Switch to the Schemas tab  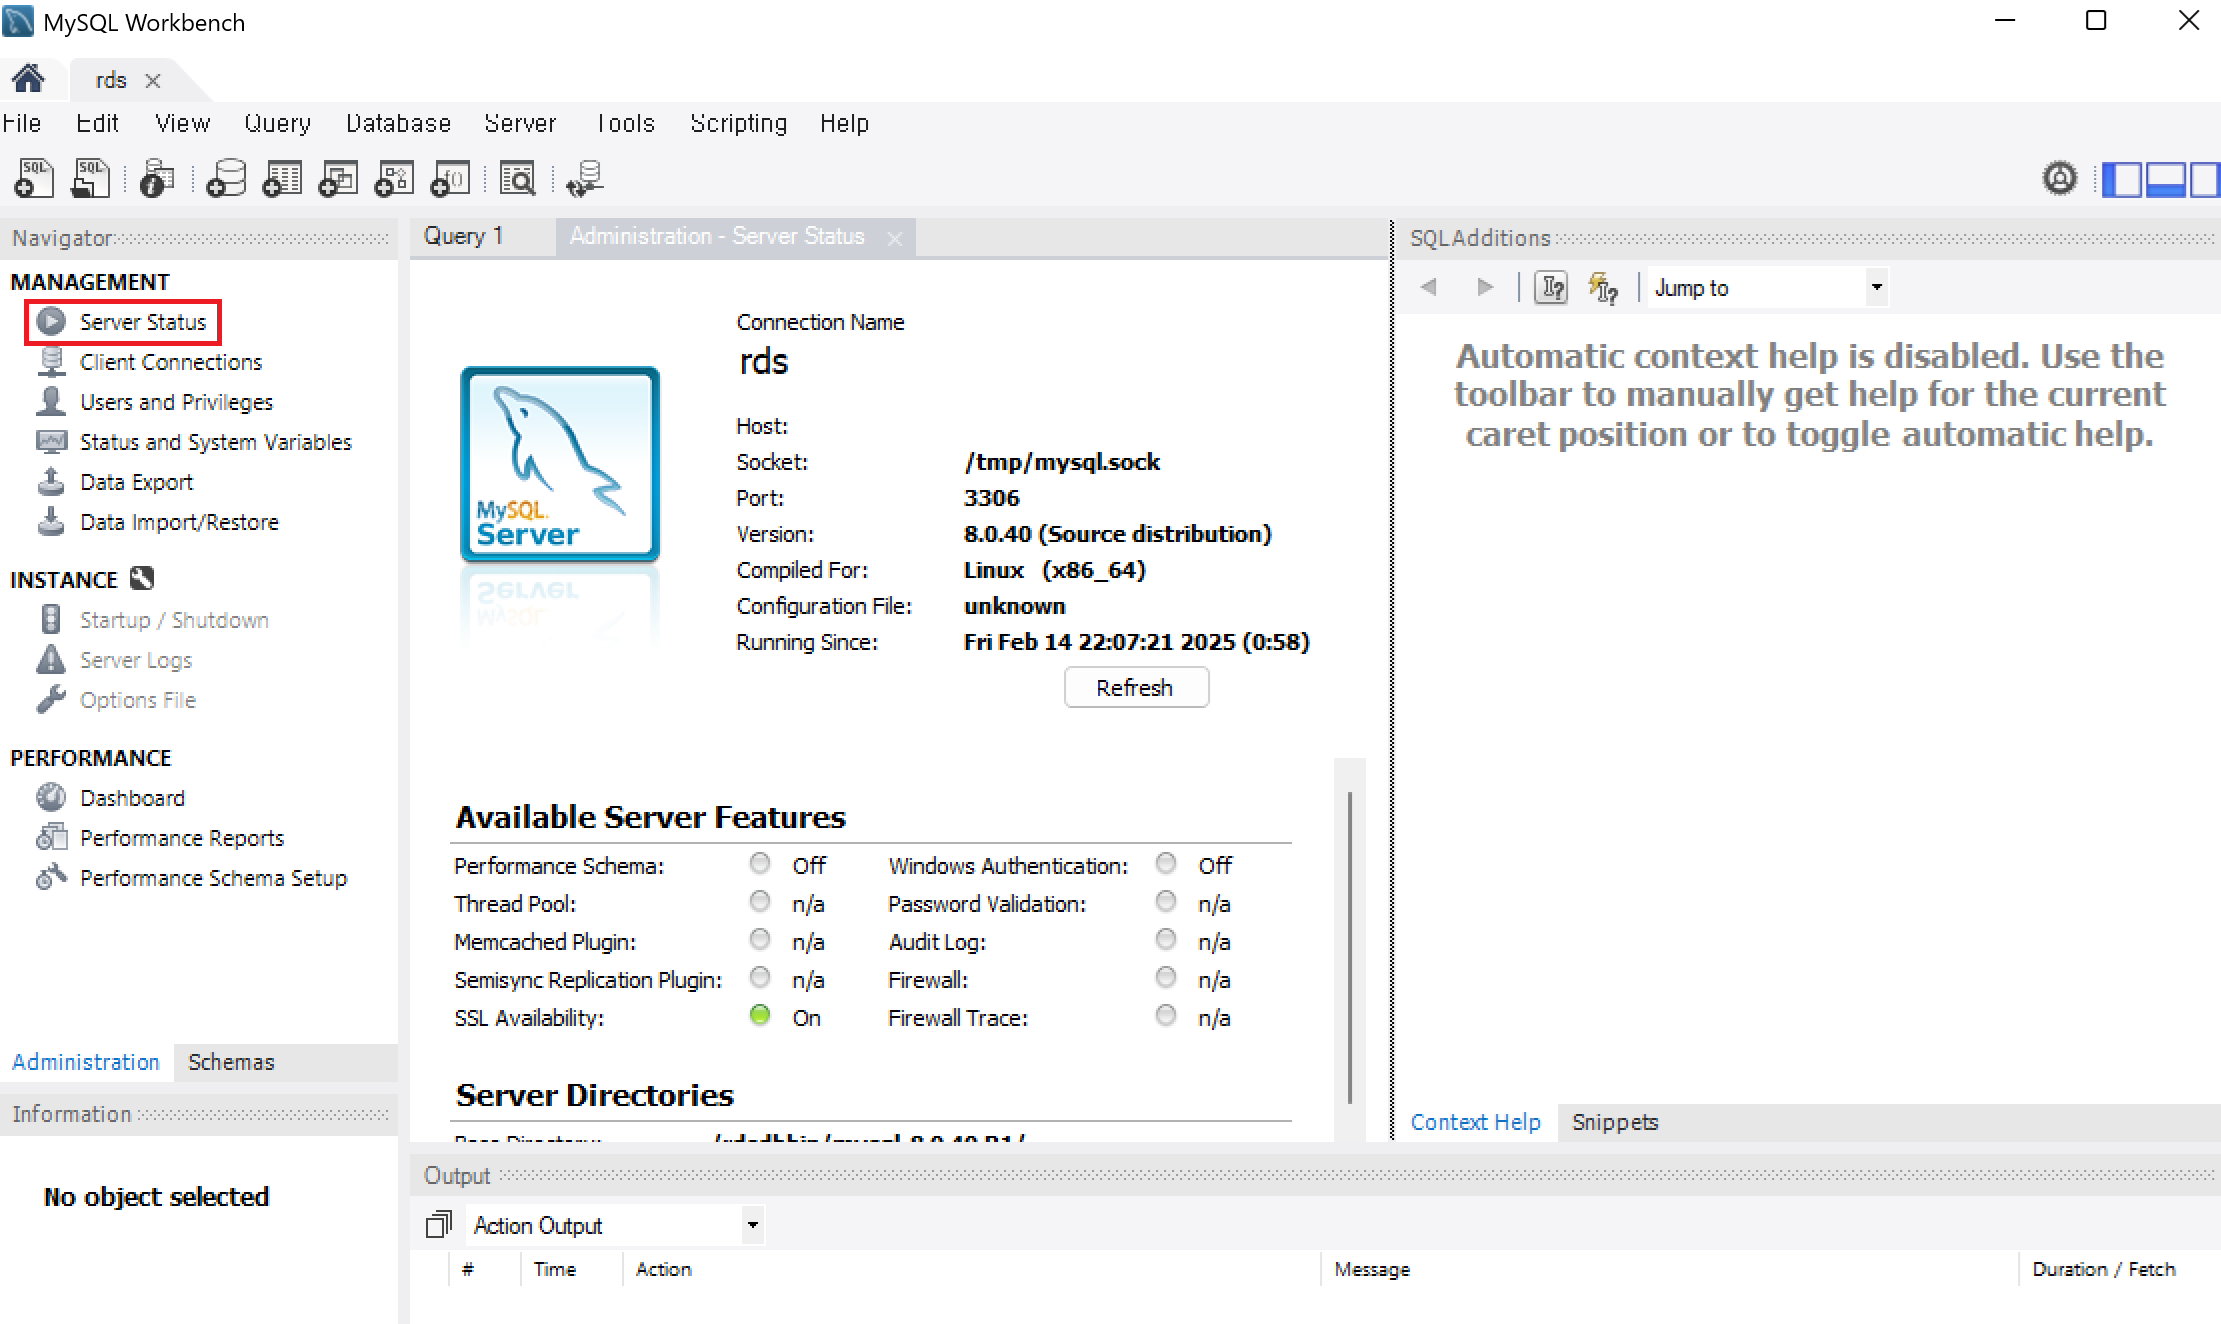tap(231, 1062)
